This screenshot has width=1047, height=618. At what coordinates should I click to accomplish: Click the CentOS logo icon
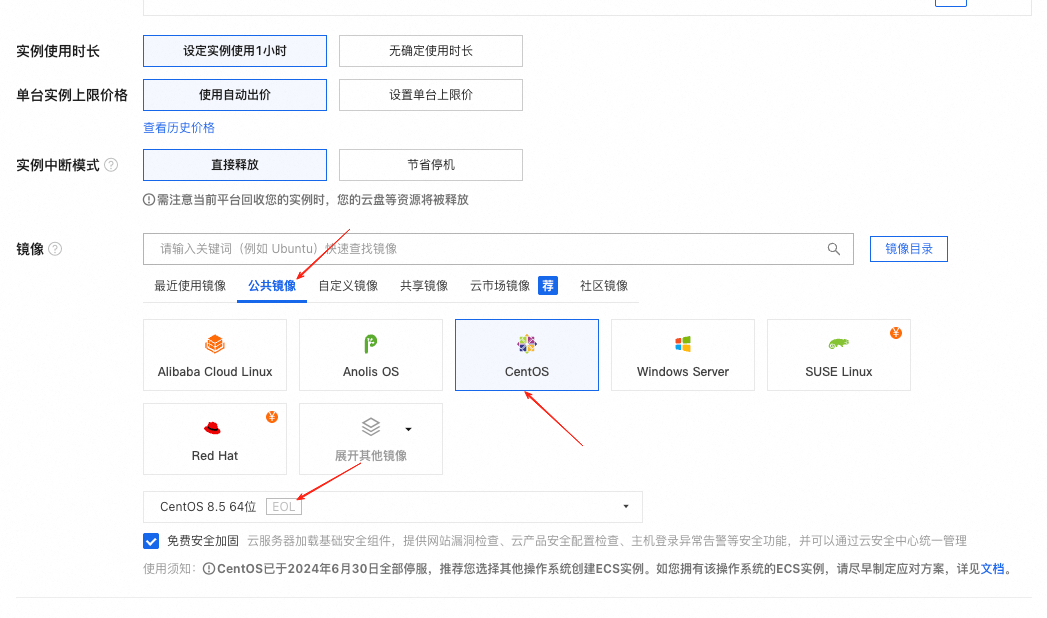point(527,344)
